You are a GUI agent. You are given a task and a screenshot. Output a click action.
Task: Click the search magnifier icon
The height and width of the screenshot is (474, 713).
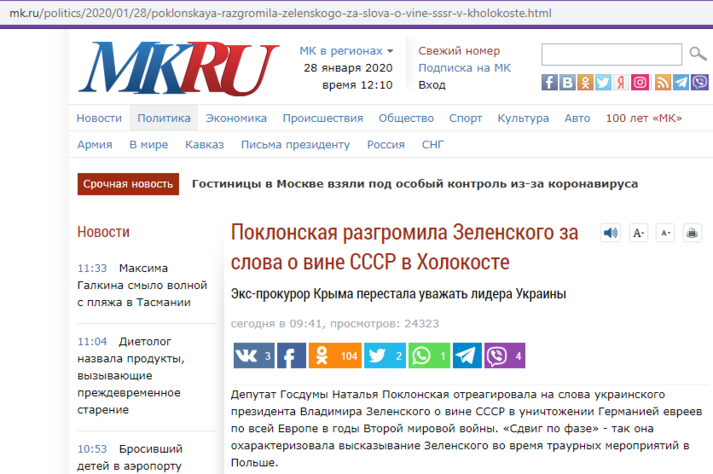696,54
